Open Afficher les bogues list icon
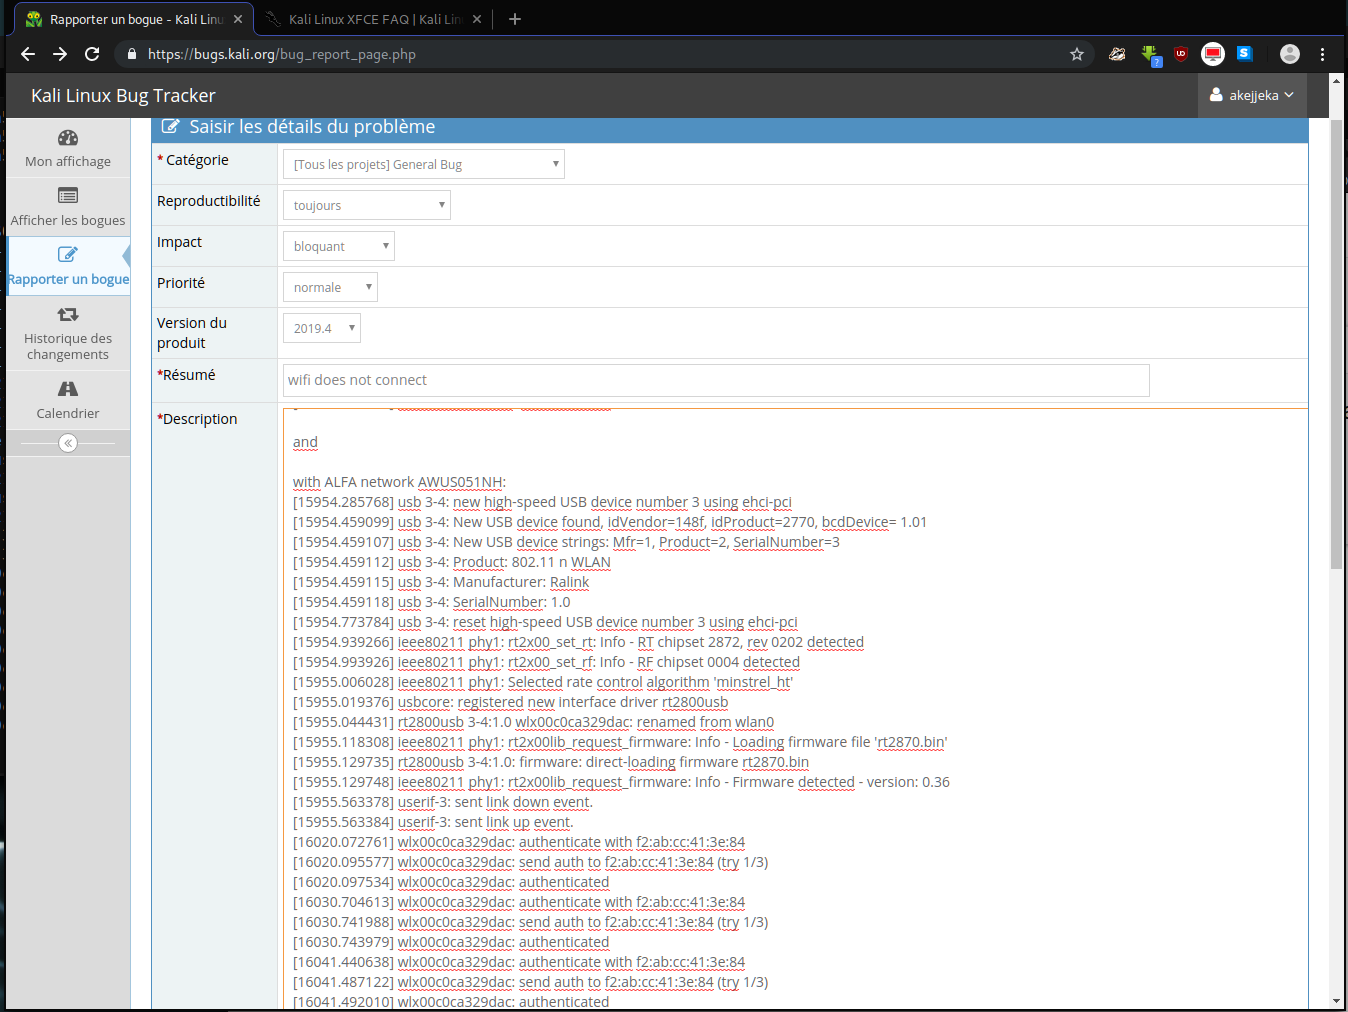This screenshot has width=1348, height=1012. coord(68,196)
